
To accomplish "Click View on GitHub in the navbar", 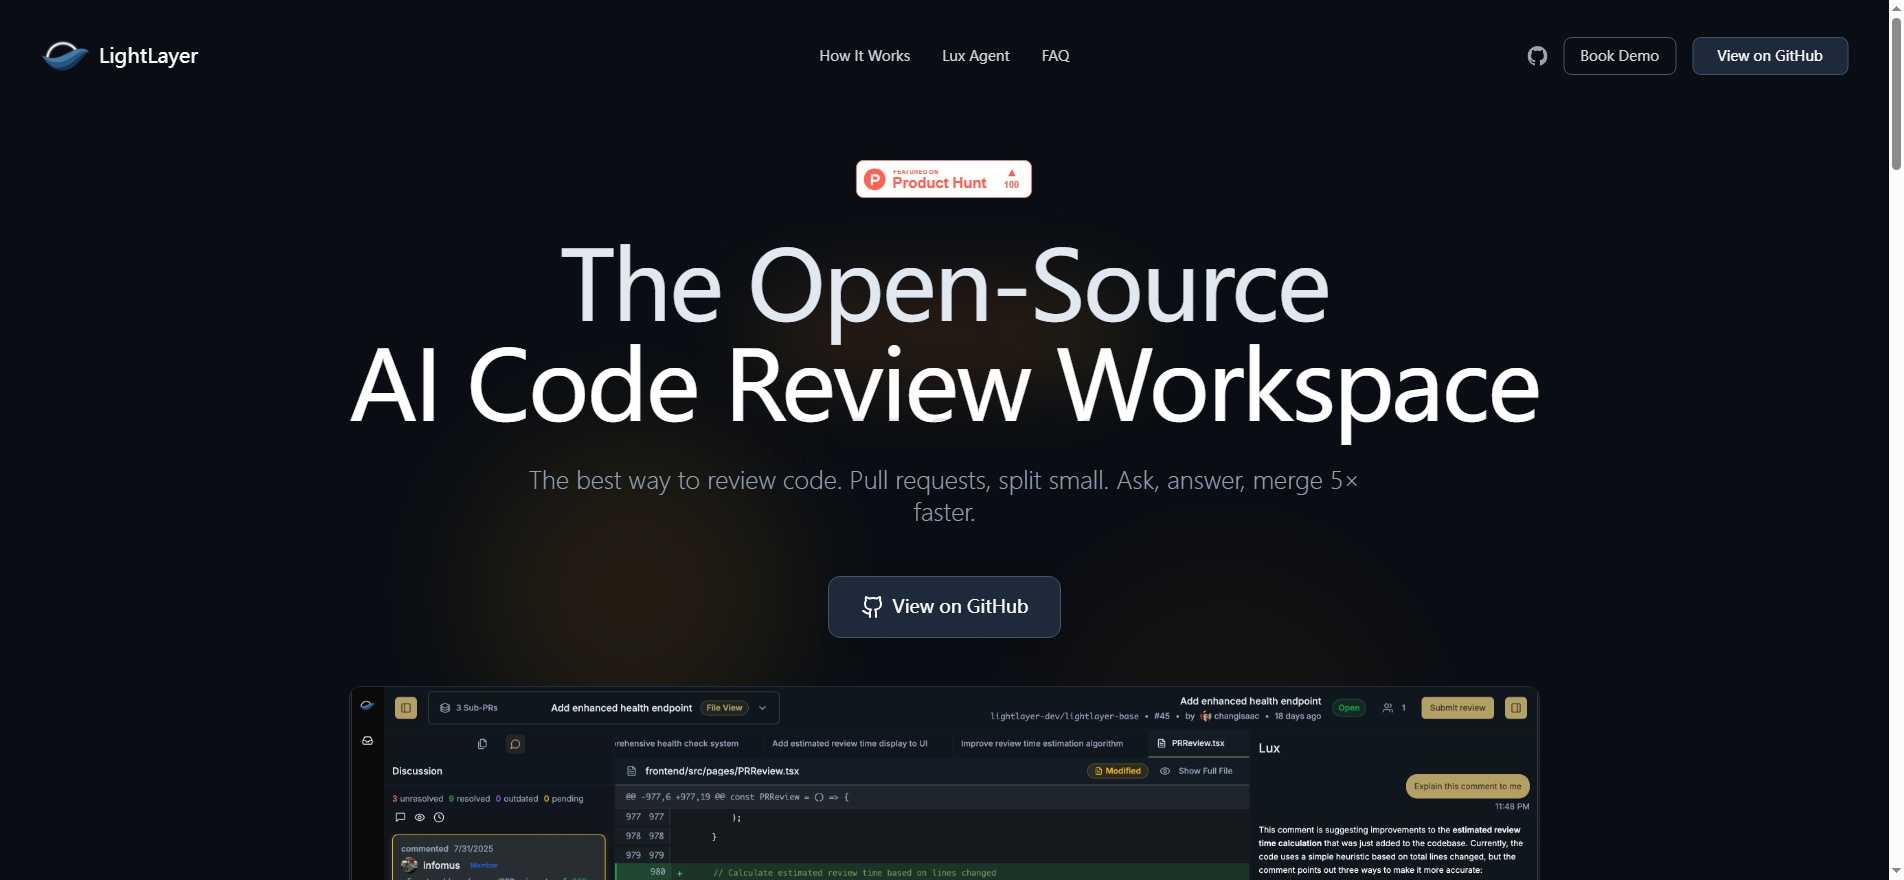I will 1769,56.
